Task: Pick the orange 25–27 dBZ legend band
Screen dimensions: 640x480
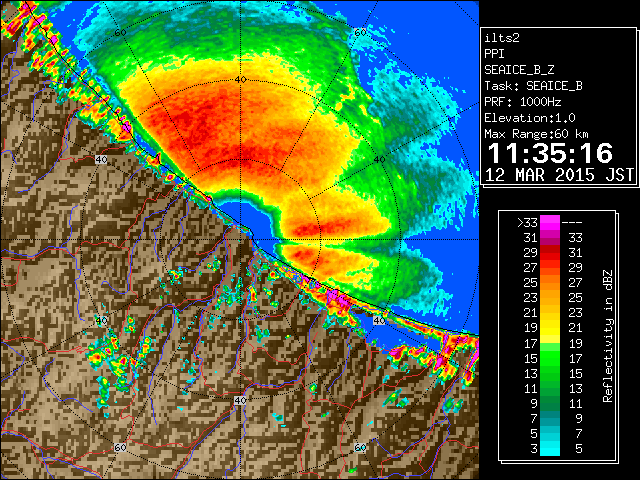Action: pyautogui.click(x=550, y=282)
